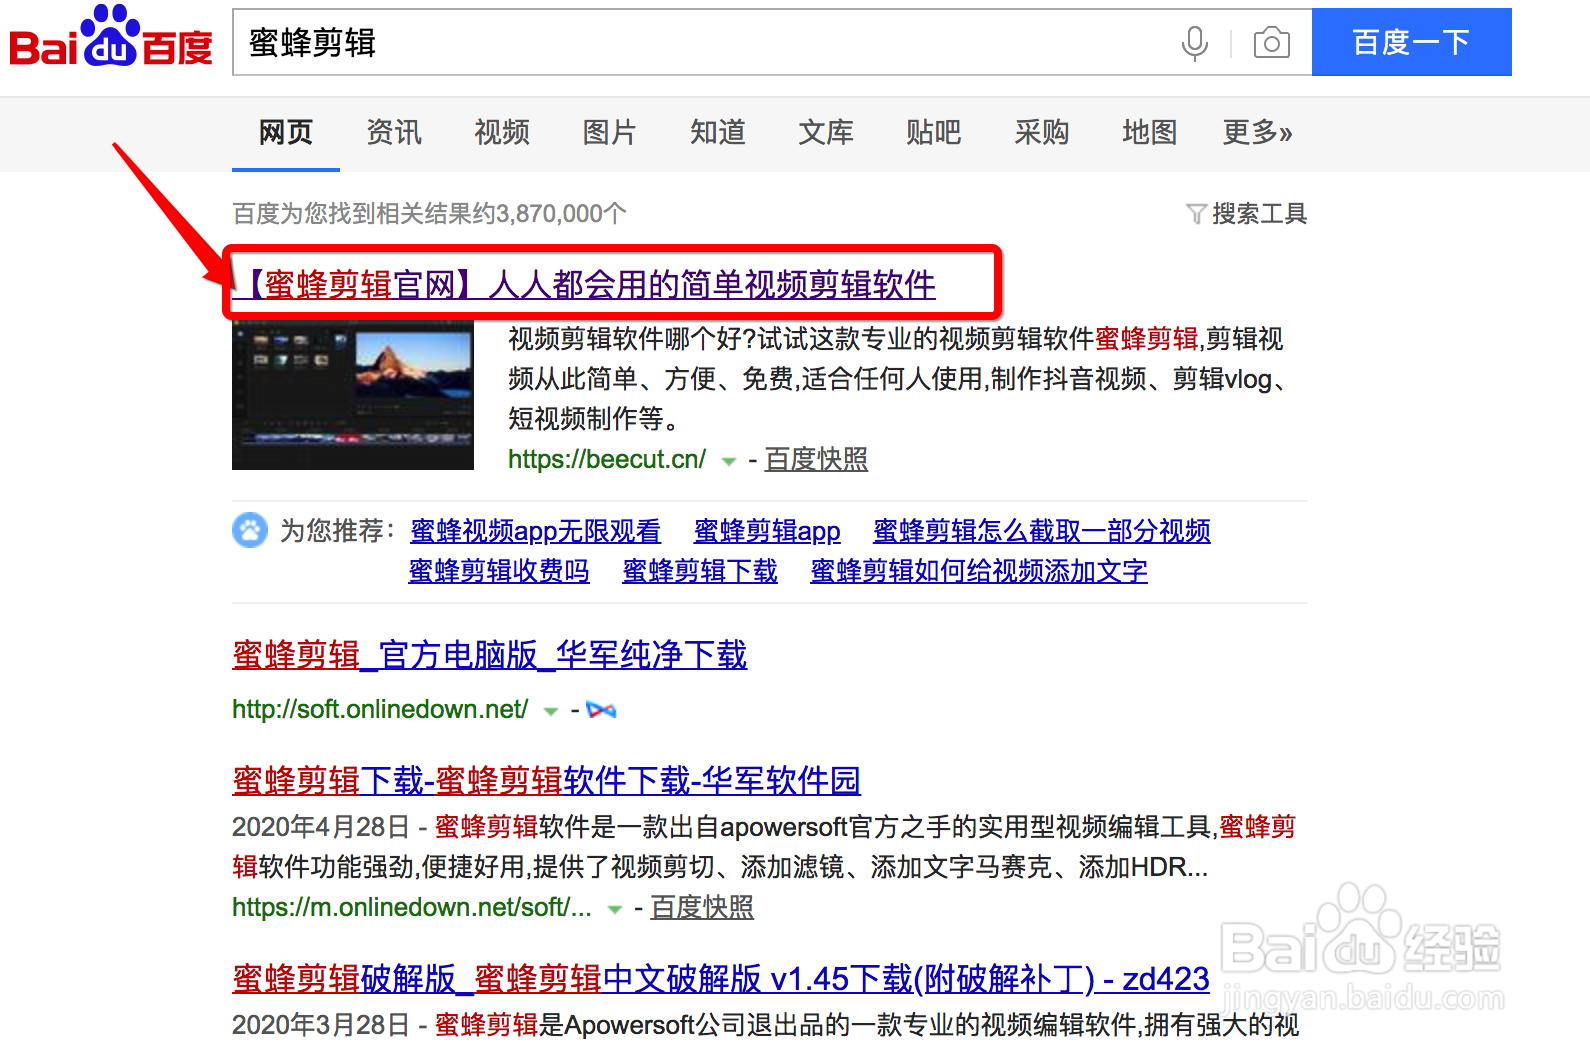Expand dropdown arrow beside m.onlinedown.net URL
1590x1052 pixels.
tap(615, 909)
